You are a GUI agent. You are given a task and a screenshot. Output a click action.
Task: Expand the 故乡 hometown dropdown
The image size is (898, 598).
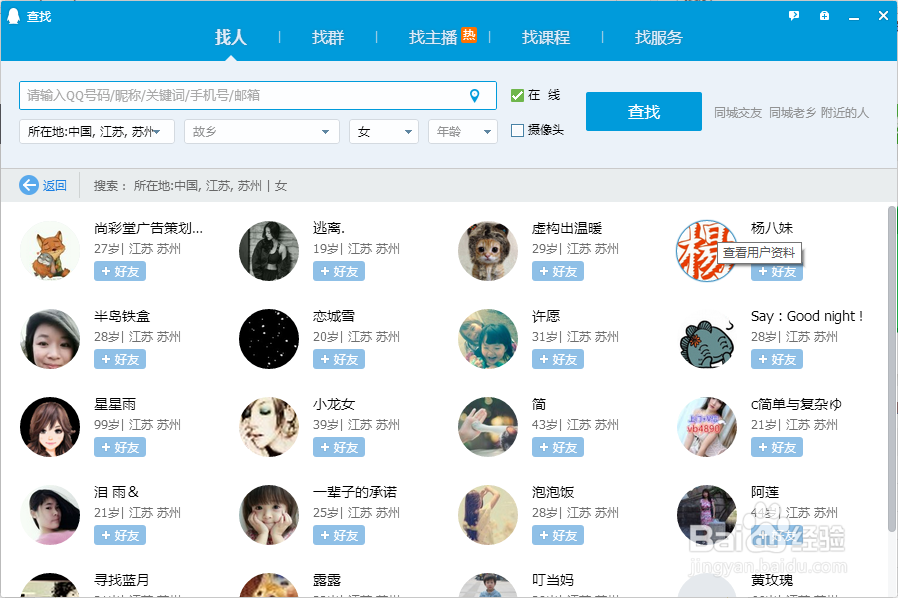[x=262, y=132]
